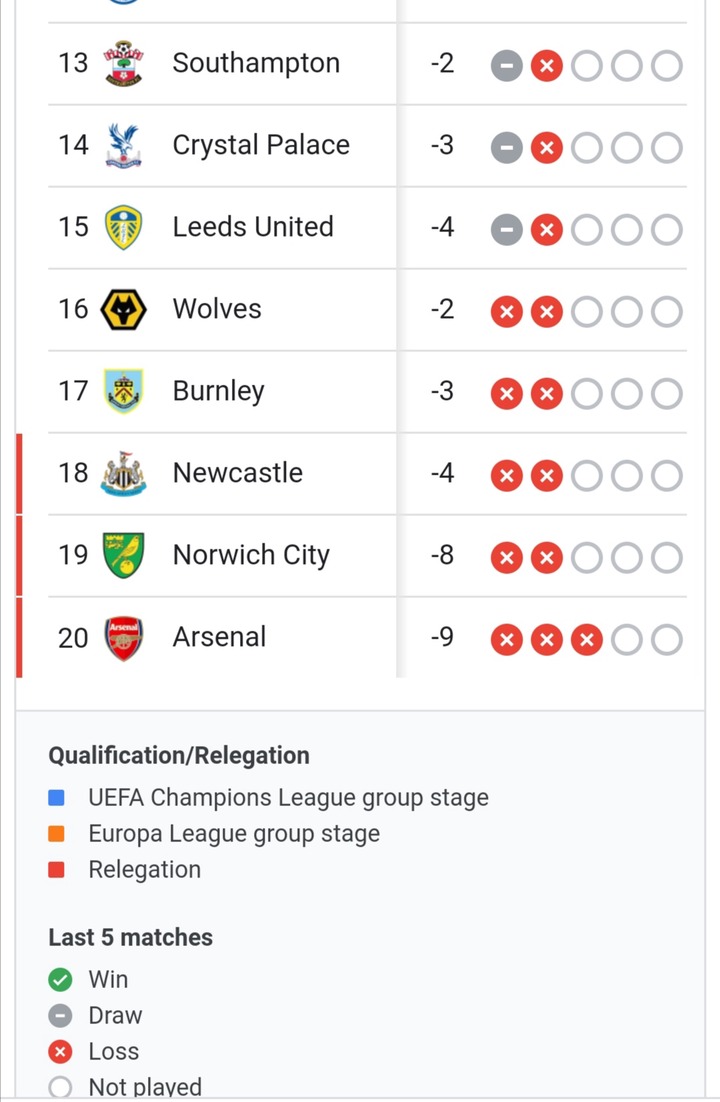Click the red Relegation legend swatch
Viewport: 720px width, 1102px height.
click(x=56, y=870)
